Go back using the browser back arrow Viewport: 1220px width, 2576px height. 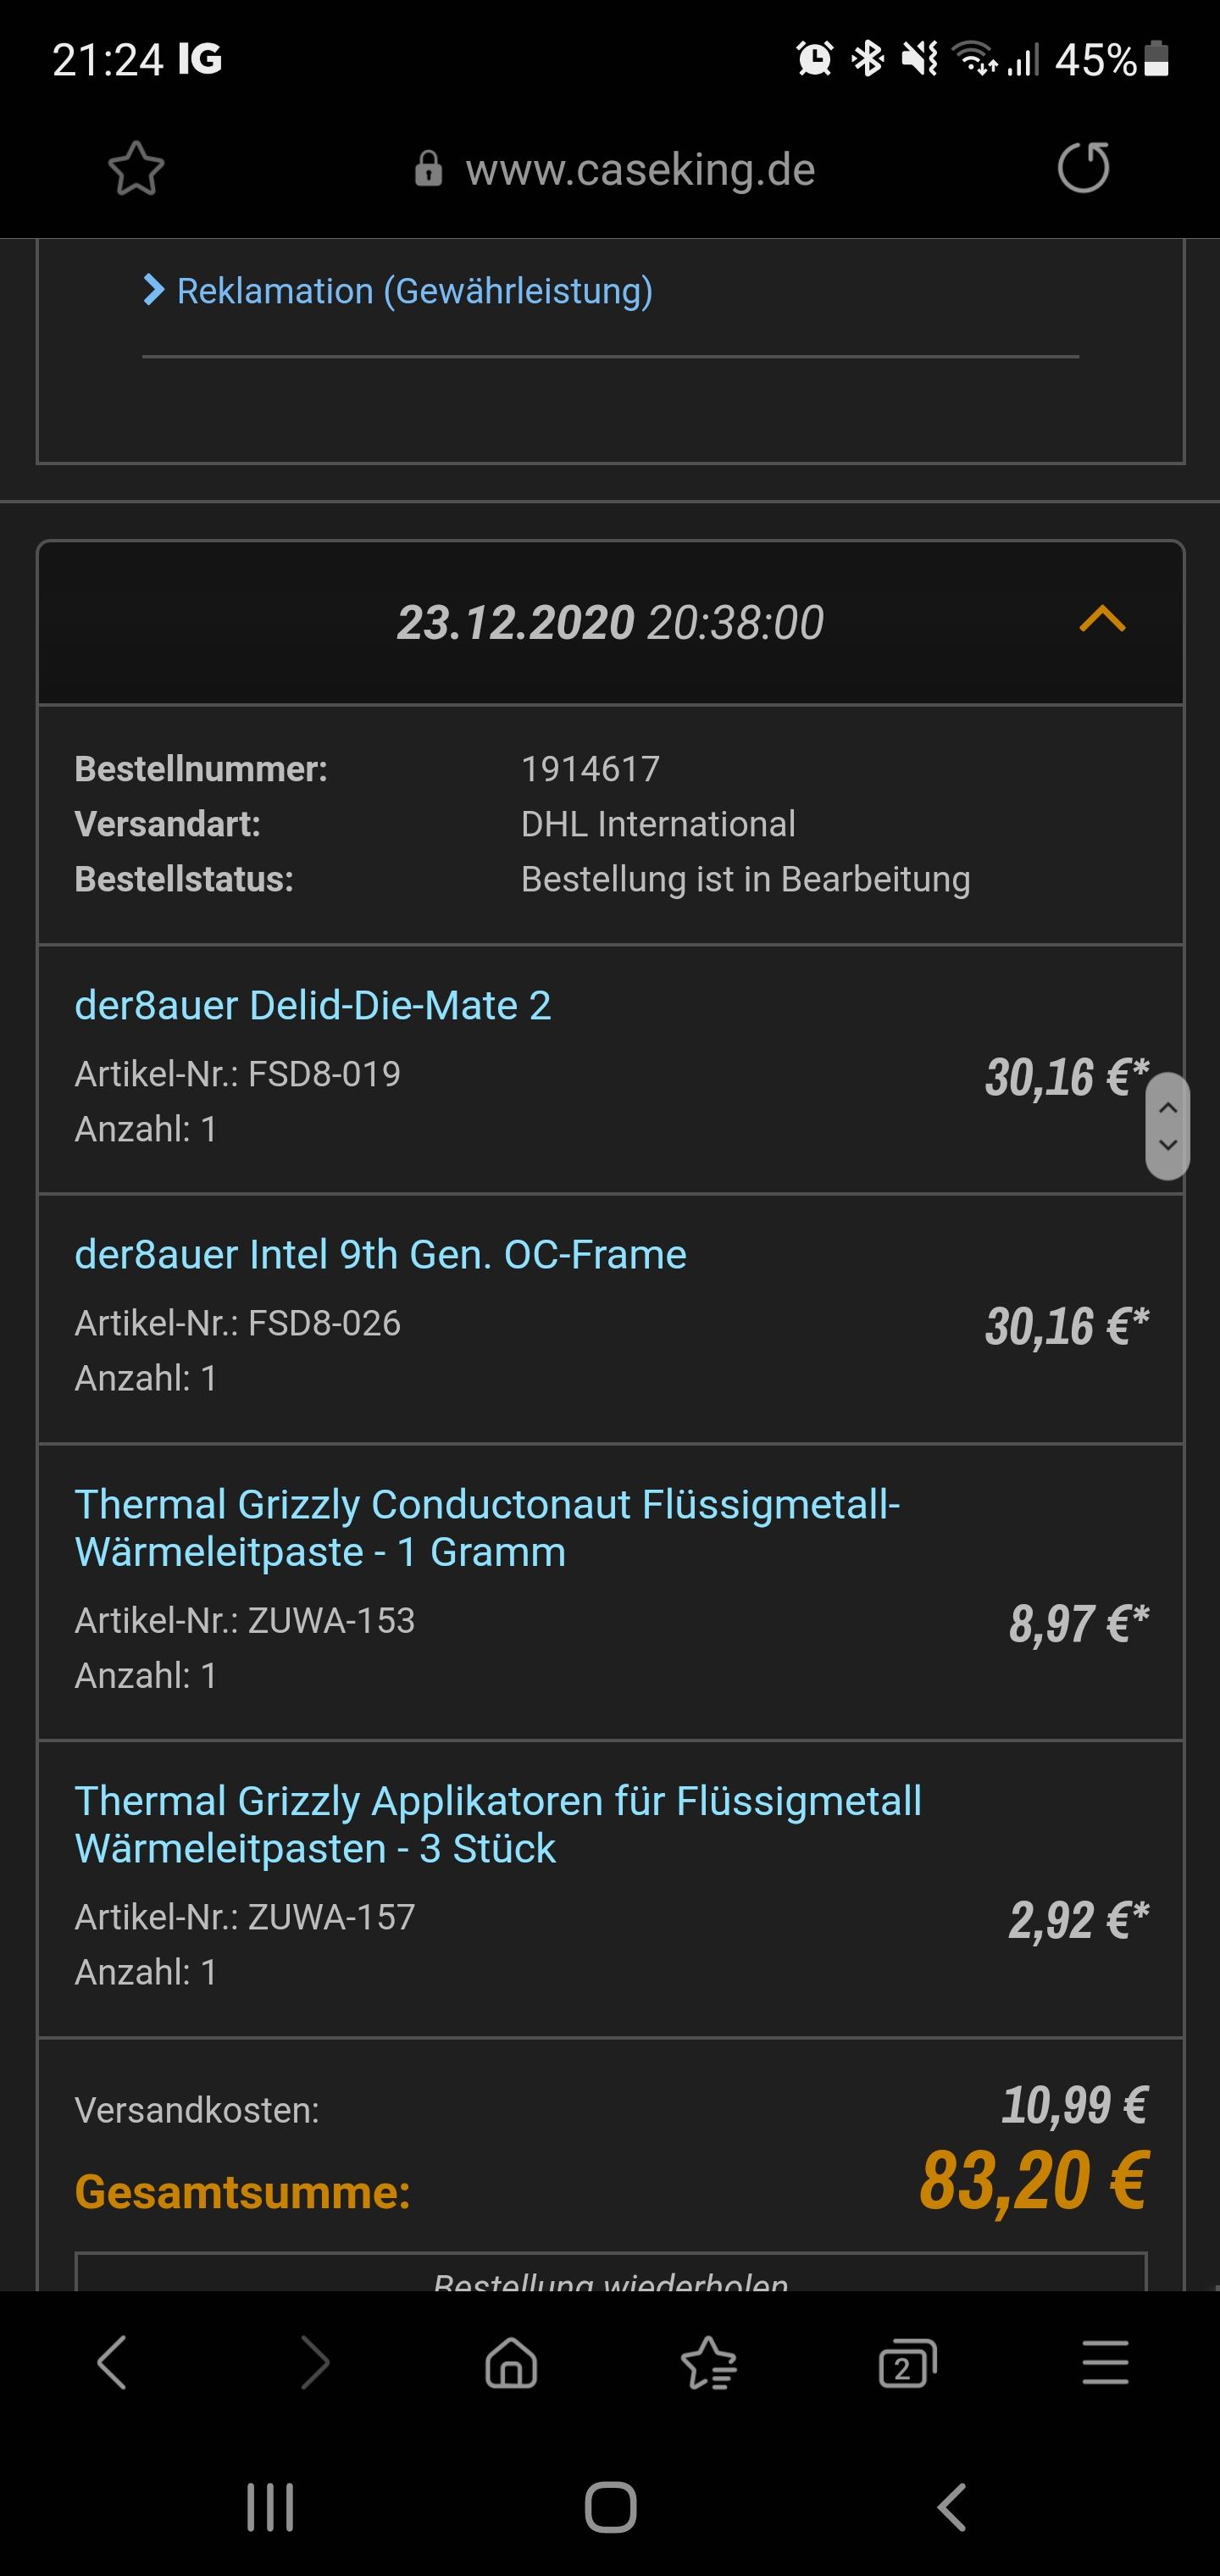112,2363
